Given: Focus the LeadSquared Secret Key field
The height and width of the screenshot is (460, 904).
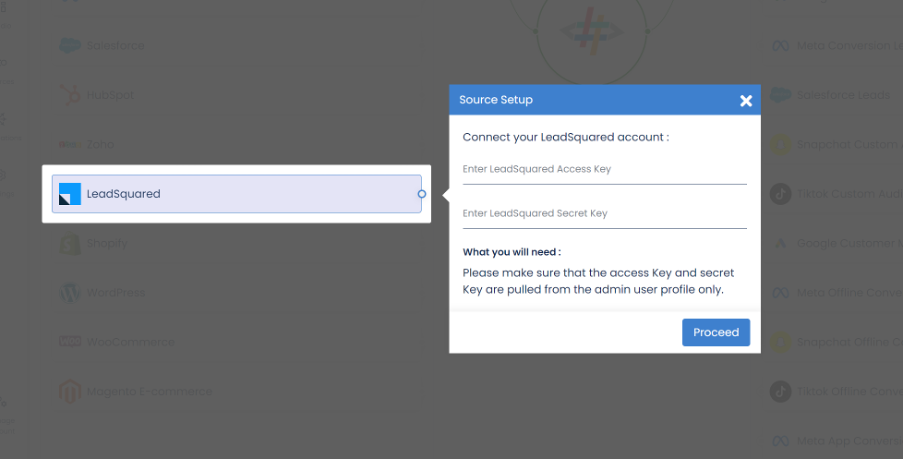Looking at the screenshot, I should coord(604,214).
